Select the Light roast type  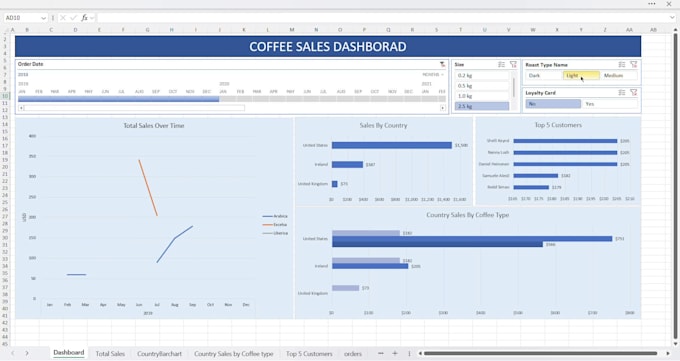pos(581,75)
